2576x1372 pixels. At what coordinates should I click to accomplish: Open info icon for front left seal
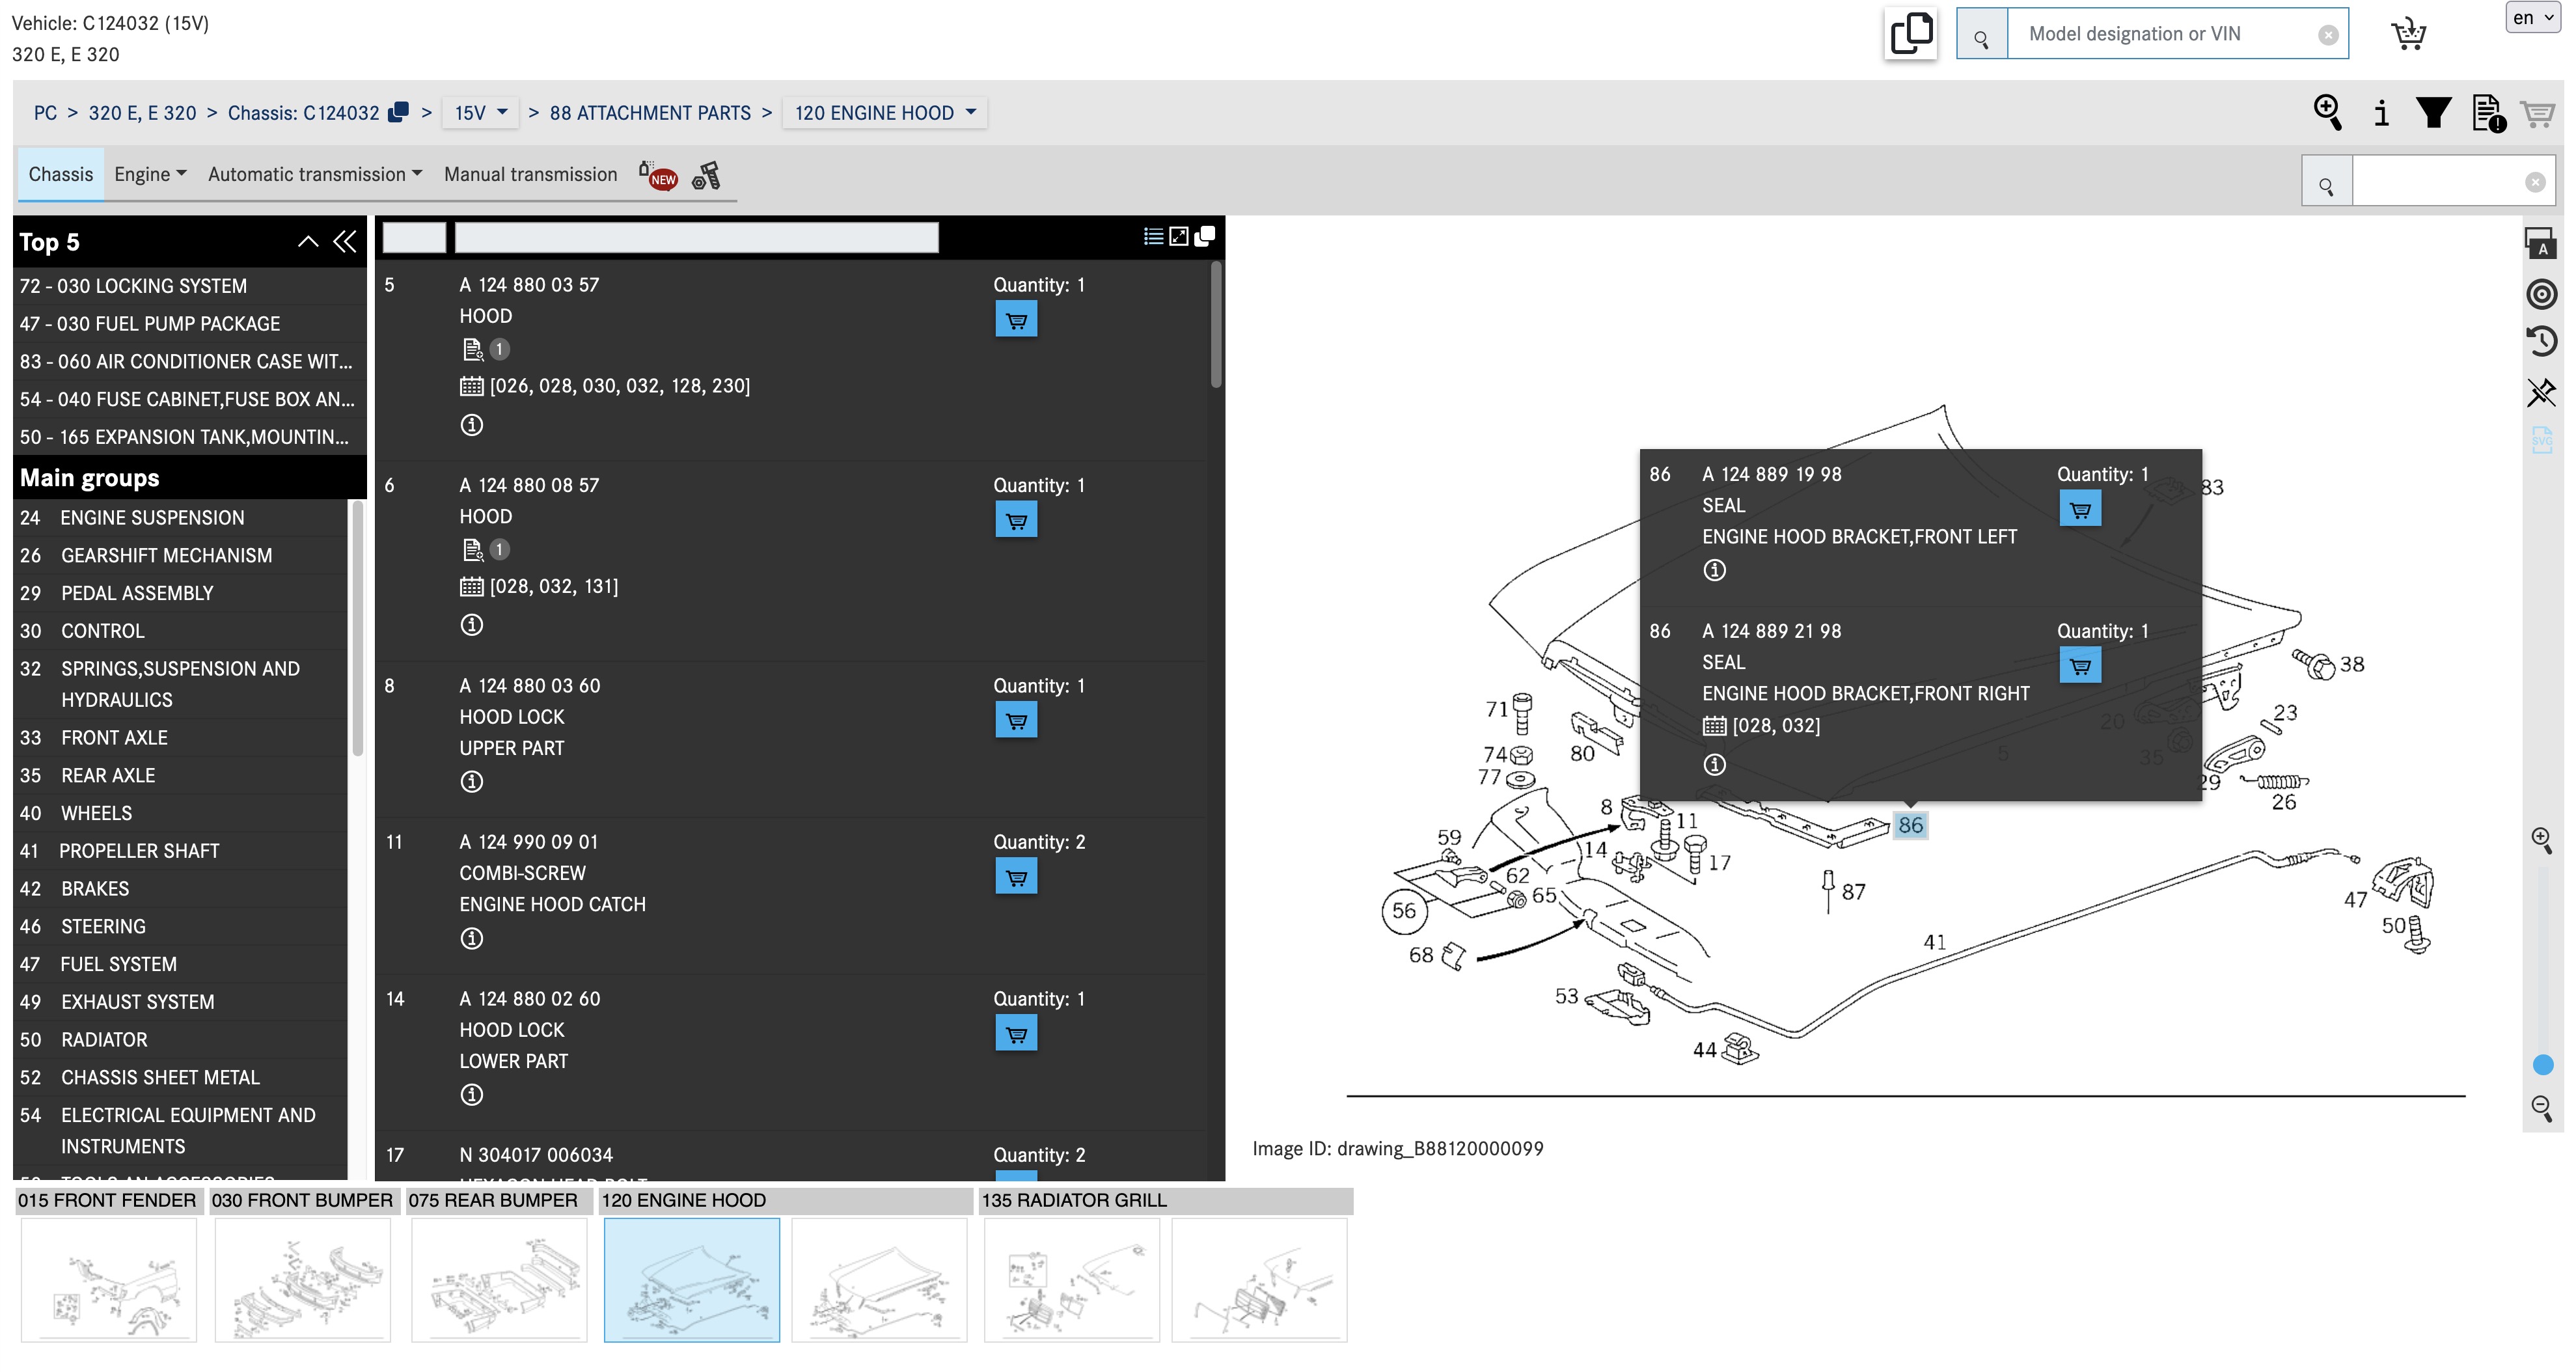point(1715,570)
